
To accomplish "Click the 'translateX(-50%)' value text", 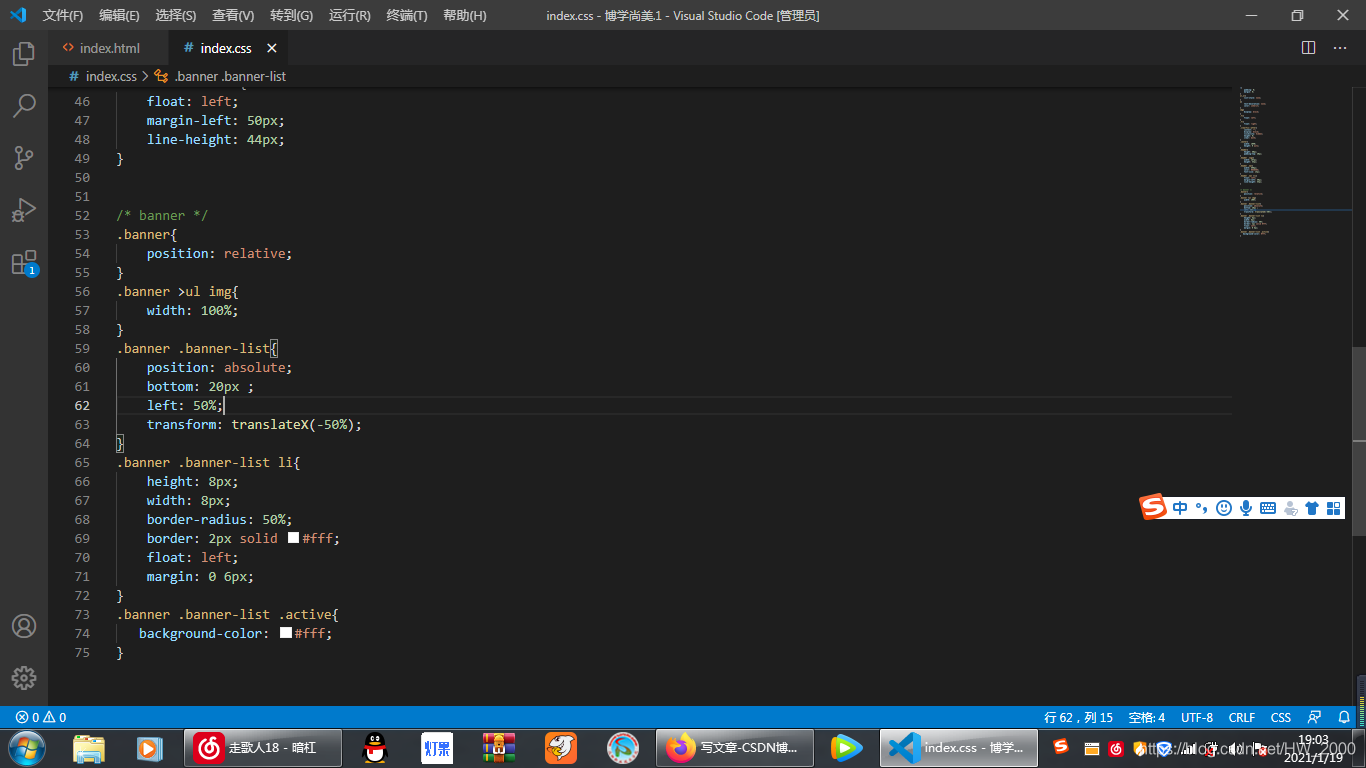I will [293, 424].
